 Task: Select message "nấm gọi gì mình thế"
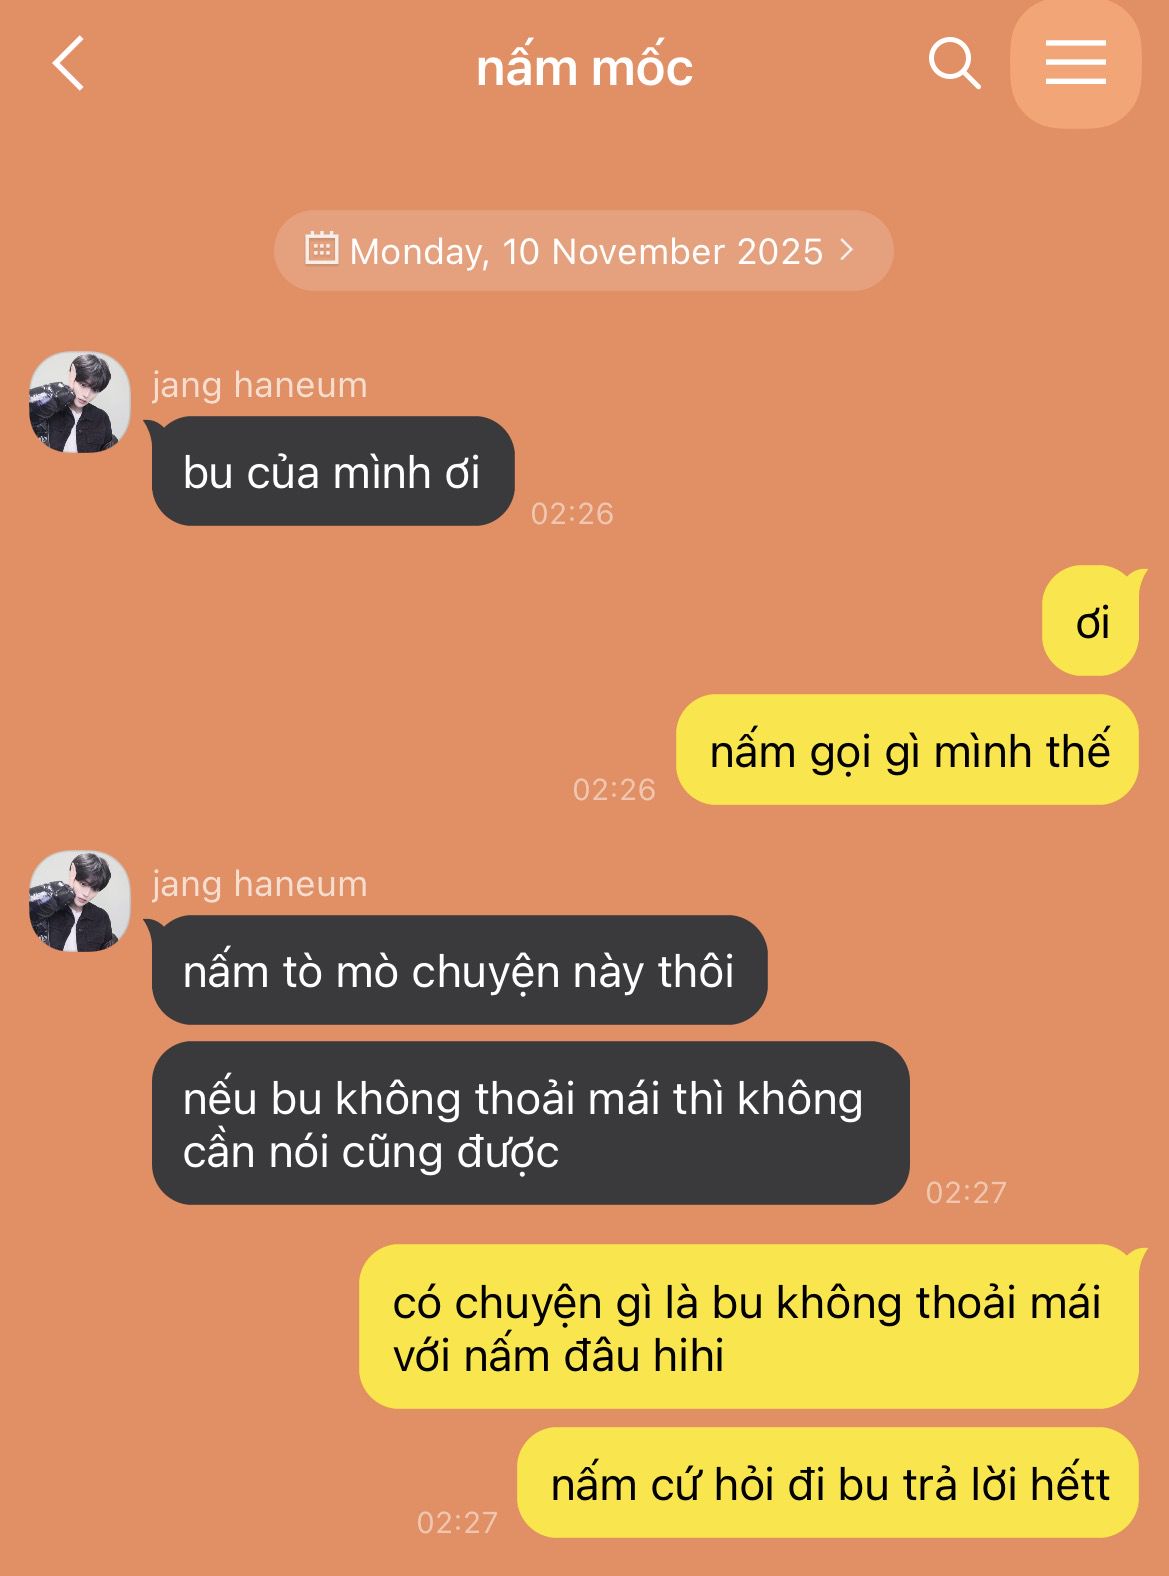point(908,750)
